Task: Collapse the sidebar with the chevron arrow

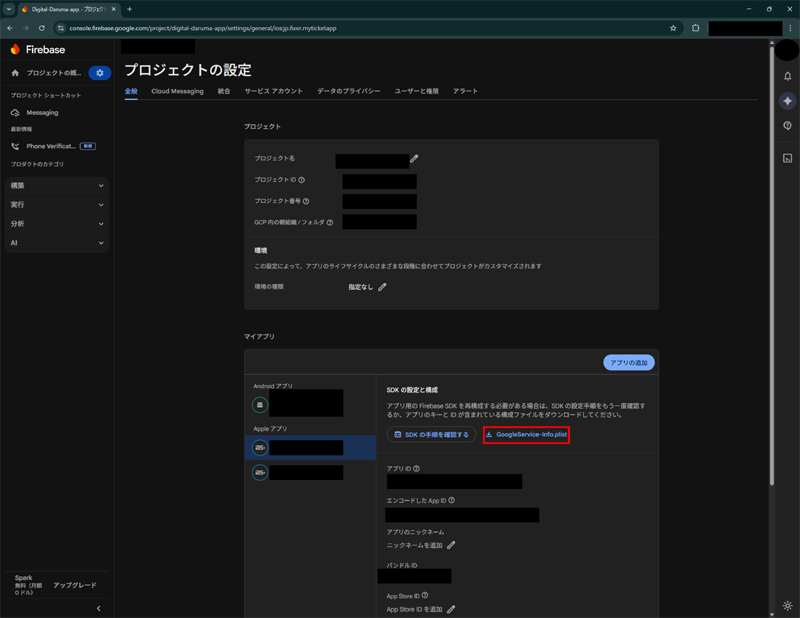Action: coord(98,608)
